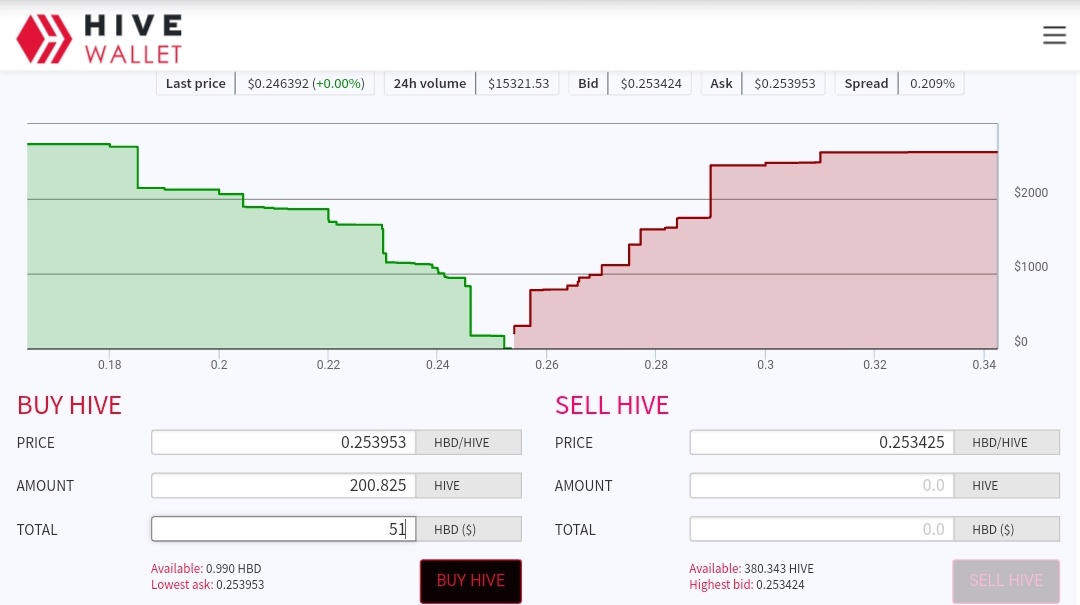
Task: Click the Available 380.343 HIVE balance
Action: (751, 568)
